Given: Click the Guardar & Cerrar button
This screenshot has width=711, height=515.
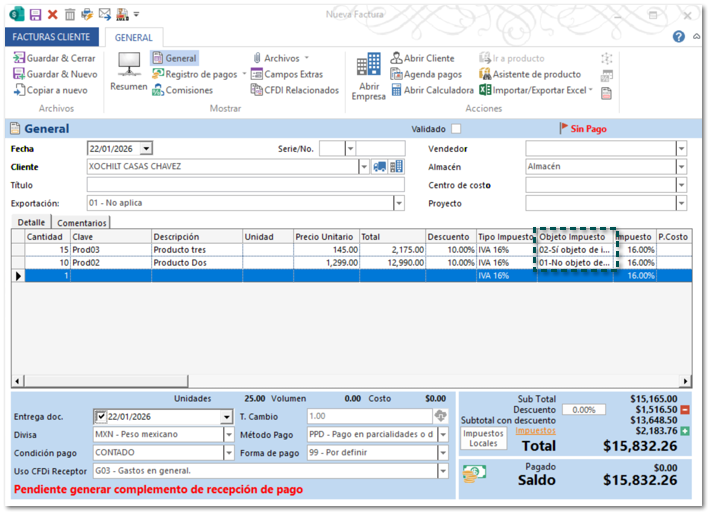Looking at the screenshot, I should (55, 58).
